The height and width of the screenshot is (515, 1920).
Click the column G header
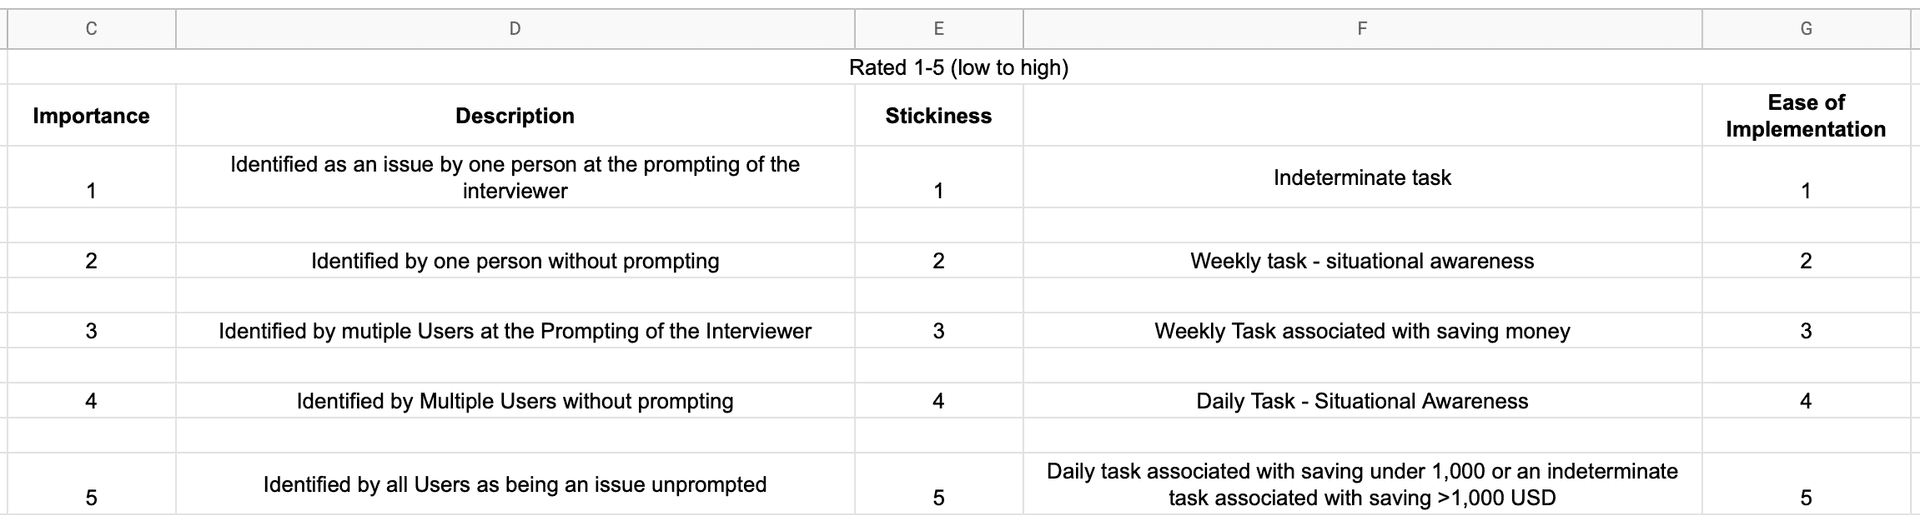(x=1805, y=29)
